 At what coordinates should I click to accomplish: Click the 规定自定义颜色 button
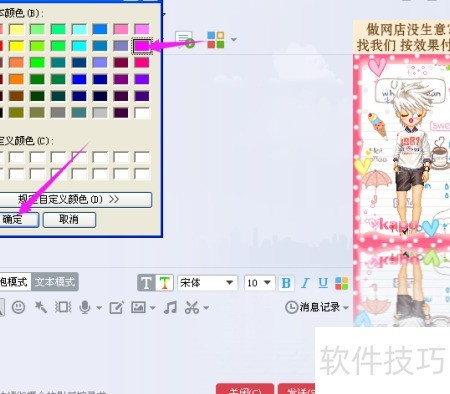75,199
